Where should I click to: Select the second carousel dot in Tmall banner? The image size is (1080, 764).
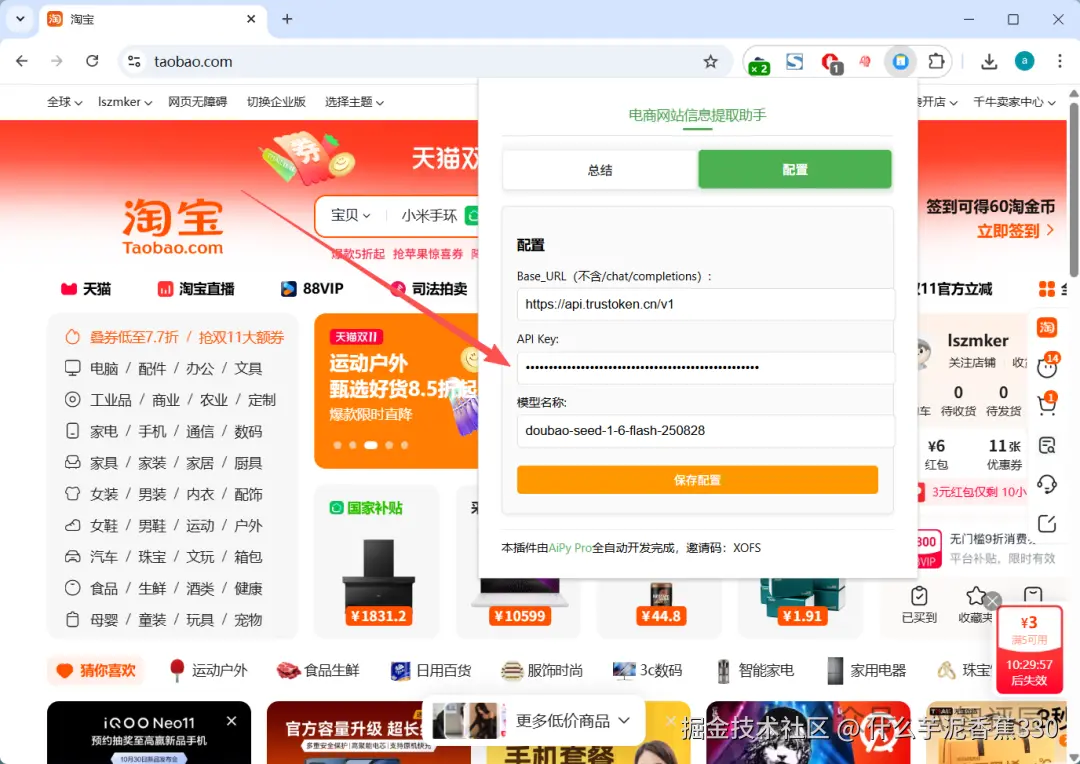[352, 444]
